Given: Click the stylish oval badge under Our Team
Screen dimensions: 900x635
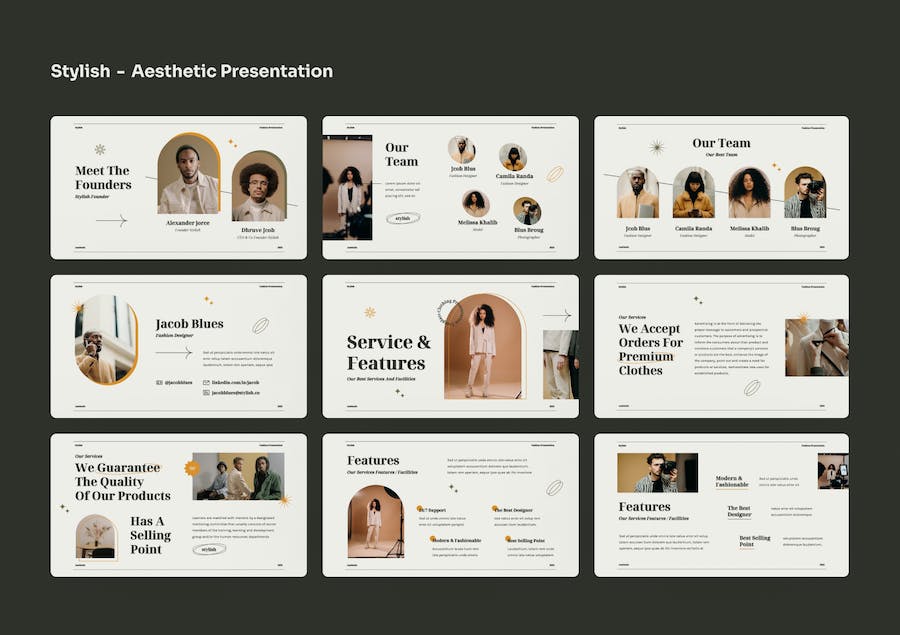Looking at the screenshot, I should (x=402, y=218).
